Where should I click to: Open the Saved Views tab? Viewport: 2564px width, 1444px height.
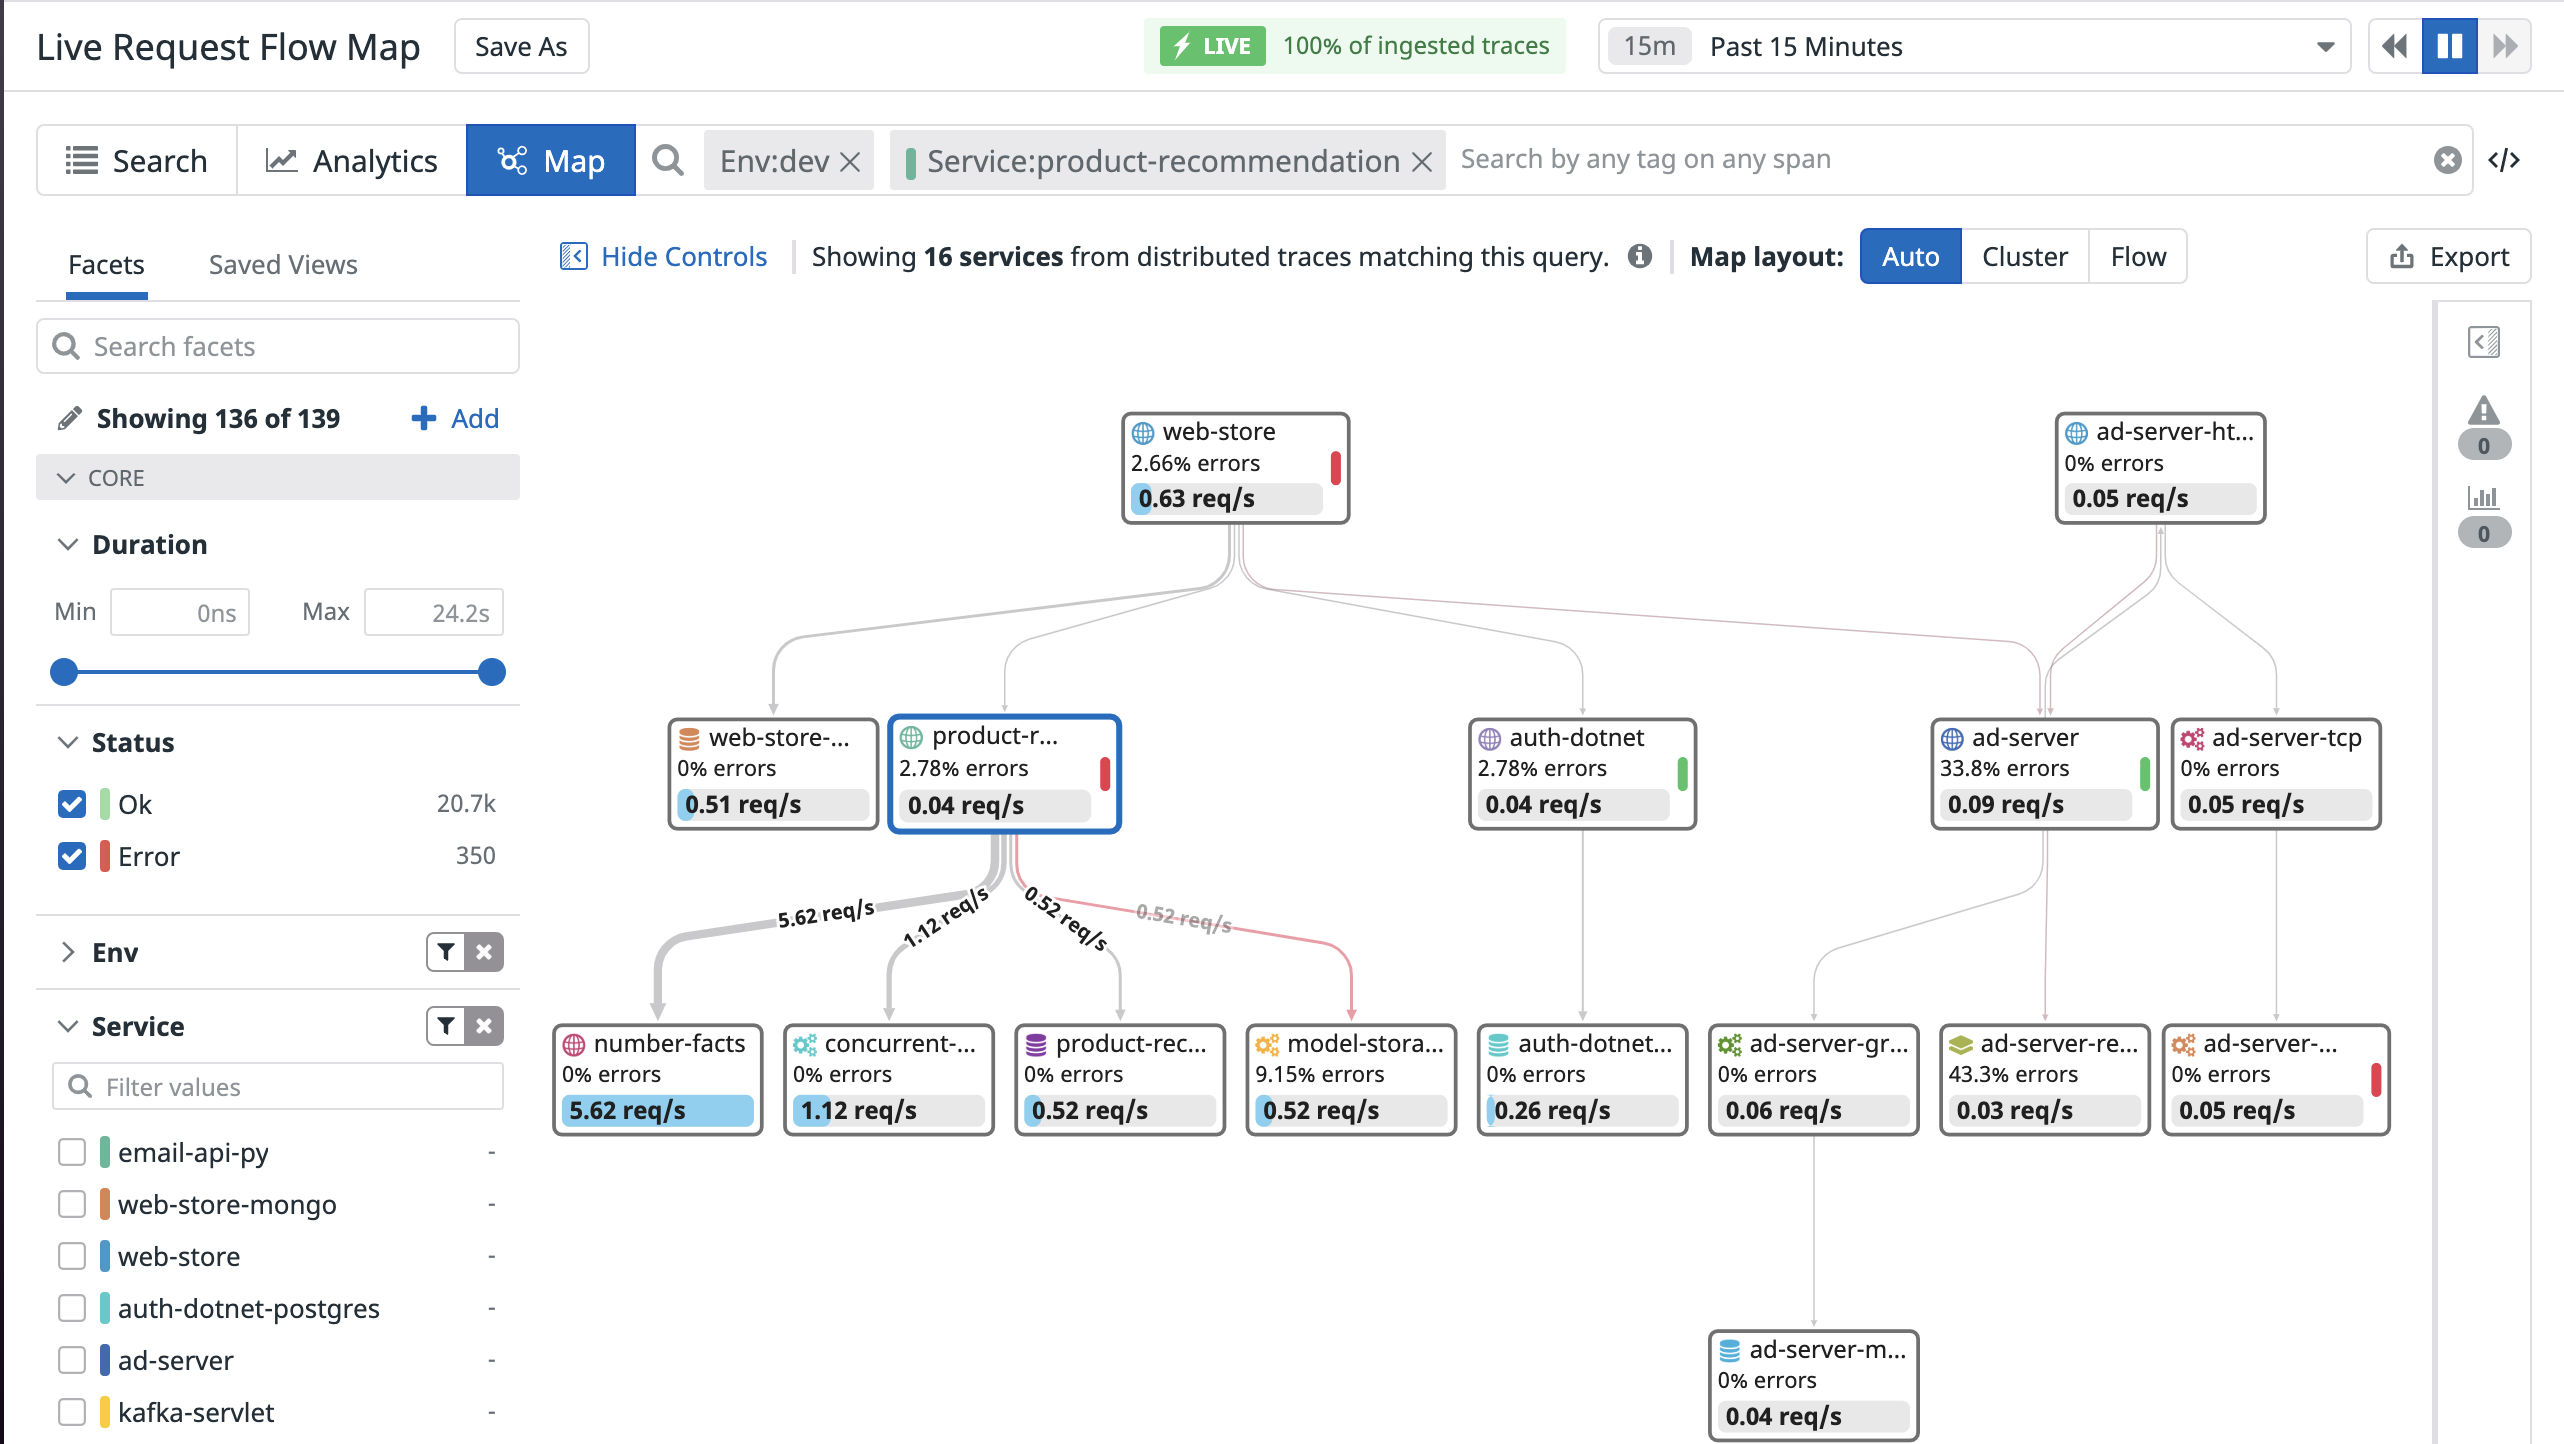283,265
